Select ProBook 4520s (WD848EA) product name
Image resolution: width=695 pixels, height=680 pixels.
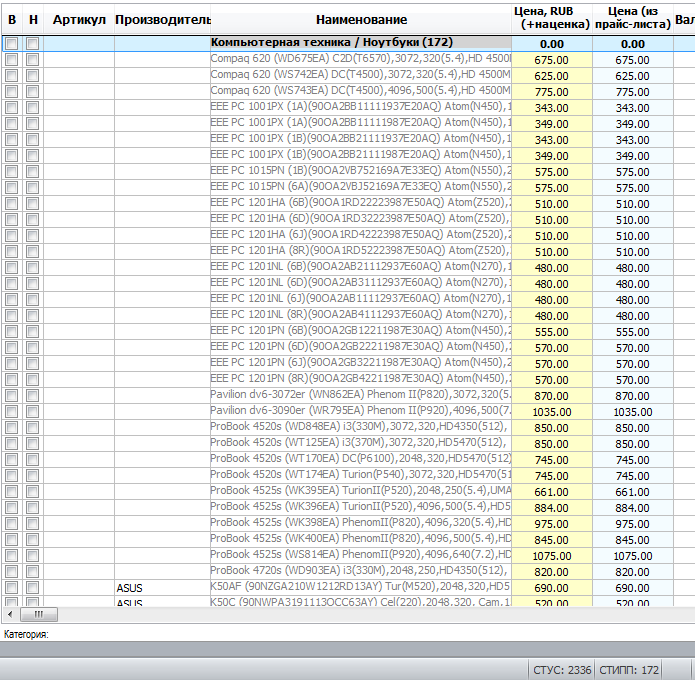360,426
